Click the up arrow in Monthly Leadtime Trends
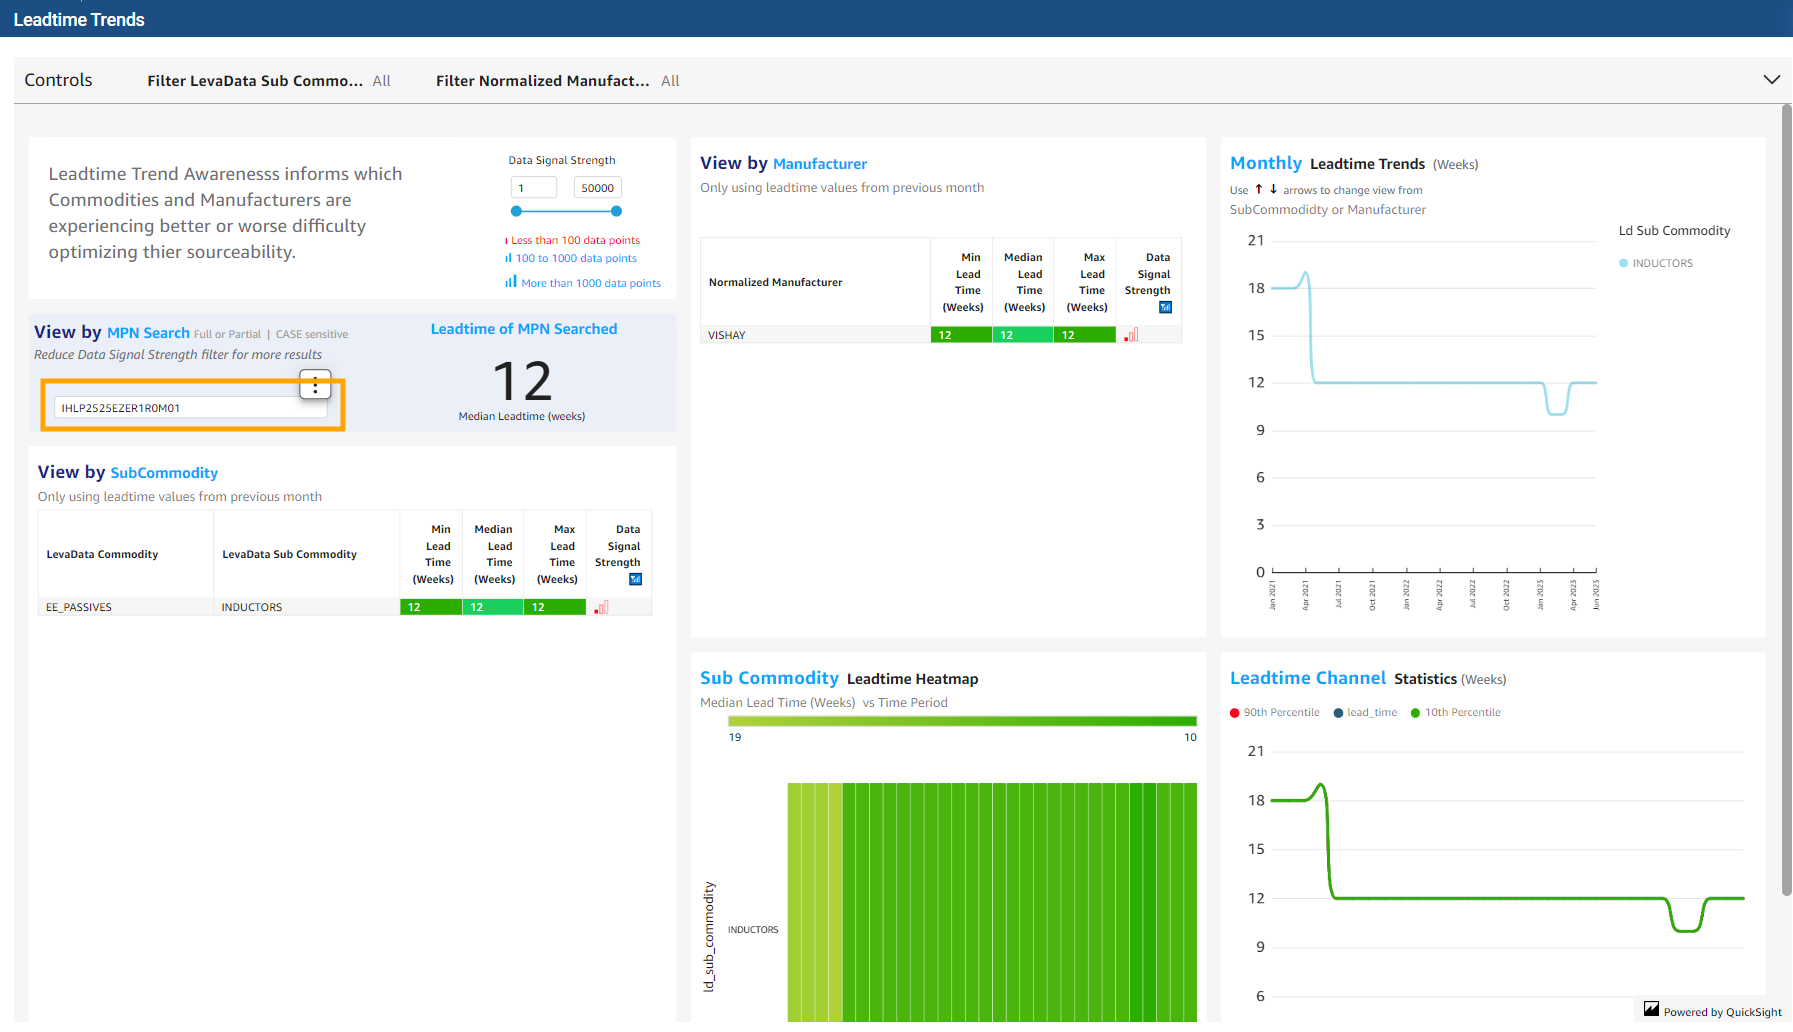Viewport: 1793px width, 1032px height. (1259, 189)
